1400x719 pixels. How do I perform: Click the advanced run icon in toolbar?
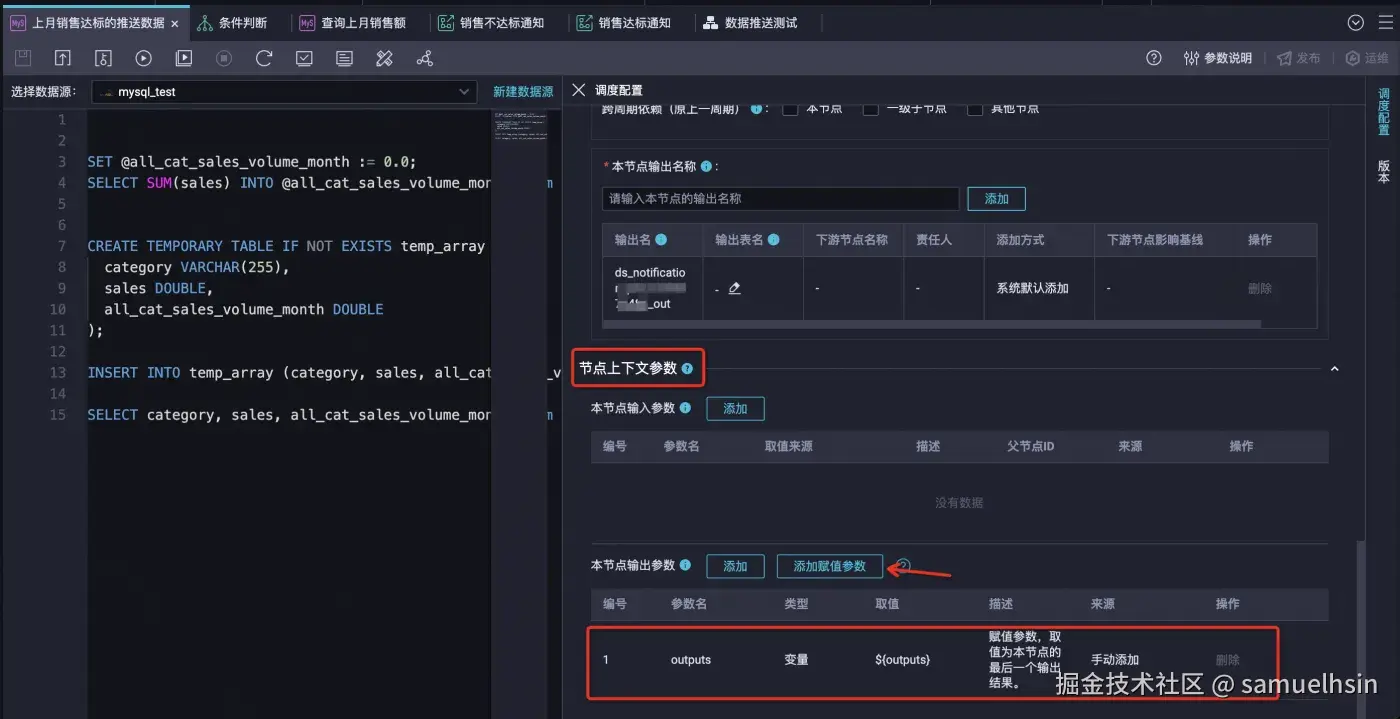coord(184,58)
